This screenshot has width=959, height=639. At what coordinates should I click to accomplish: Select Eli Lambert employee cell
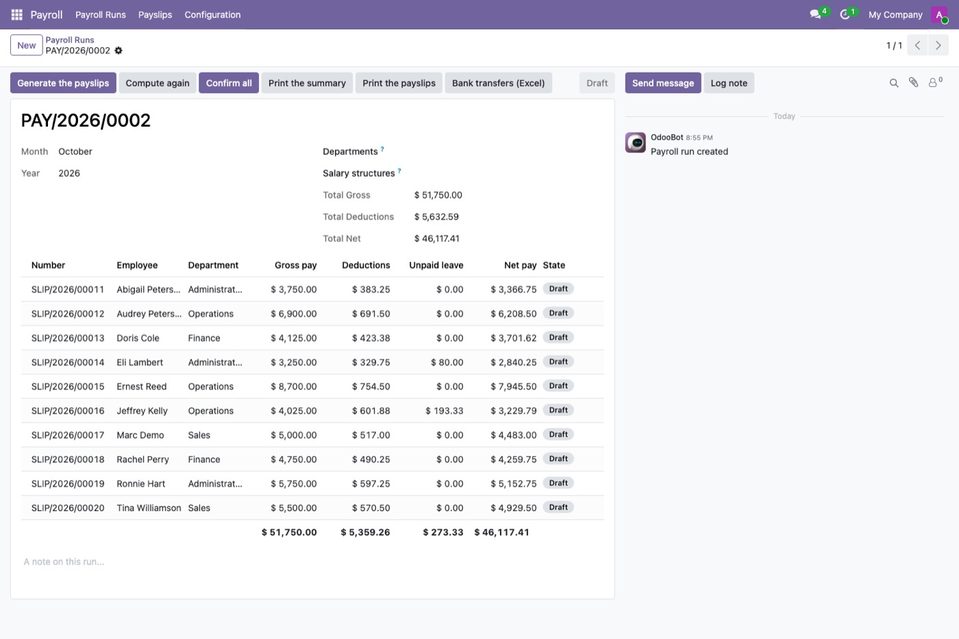[140, 363]
